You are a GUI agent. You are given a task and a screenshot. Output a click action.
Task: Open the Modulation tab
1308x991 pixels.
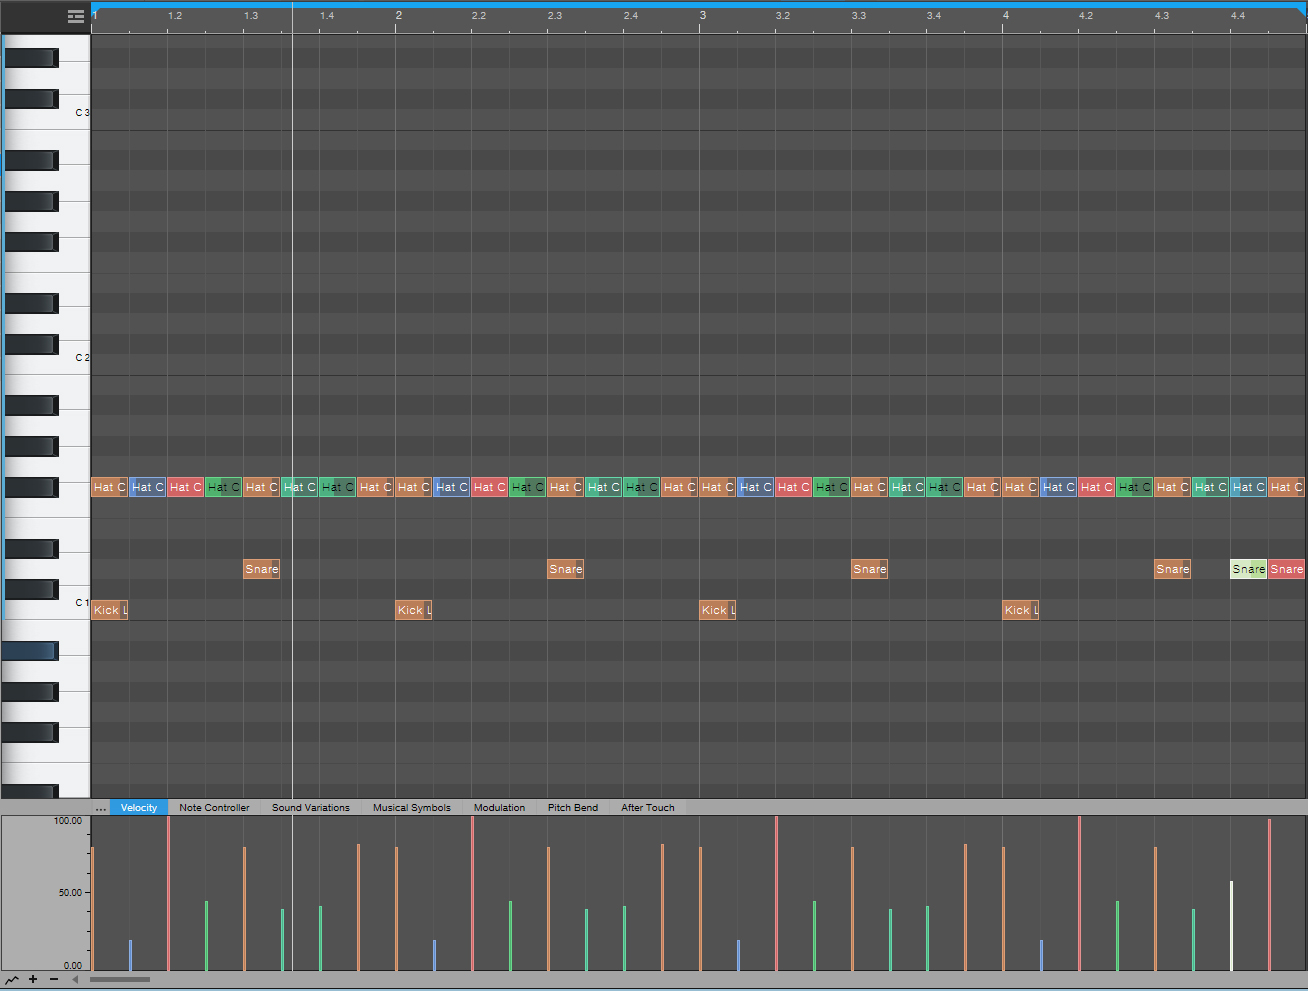tap(499, 808)
